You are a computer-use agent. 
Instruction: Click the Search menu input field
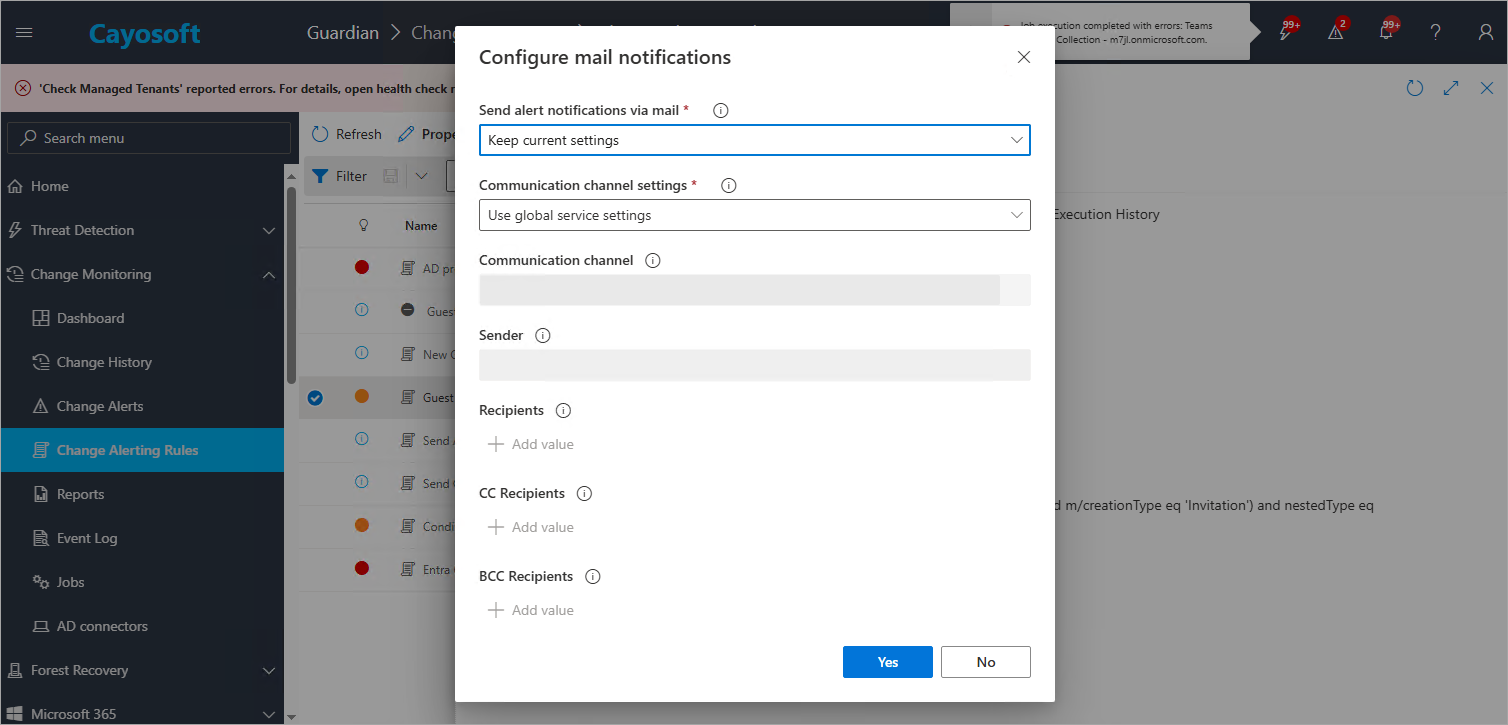coord(148,138)
